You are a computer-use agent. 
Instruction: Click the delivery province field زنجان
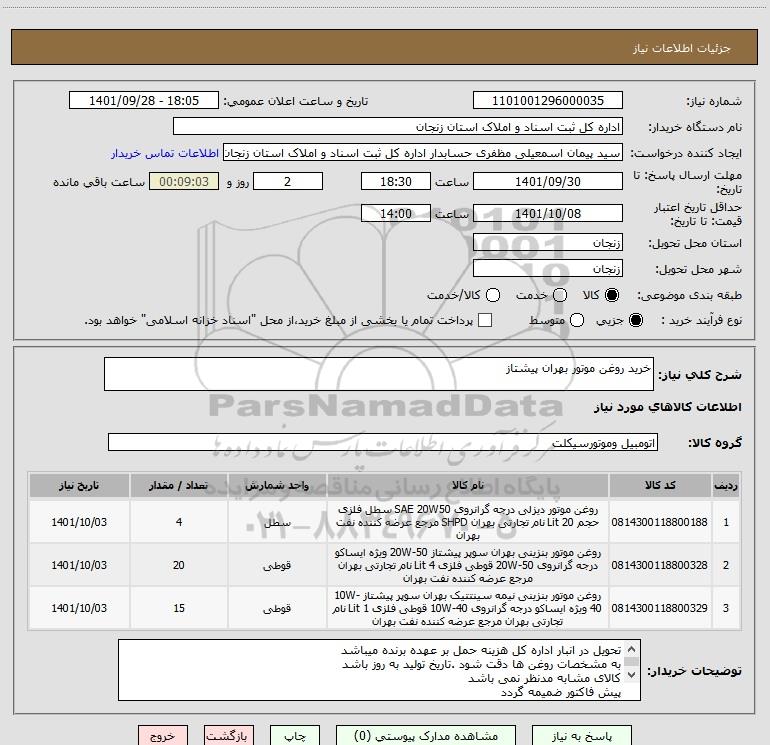coord(548,242)
